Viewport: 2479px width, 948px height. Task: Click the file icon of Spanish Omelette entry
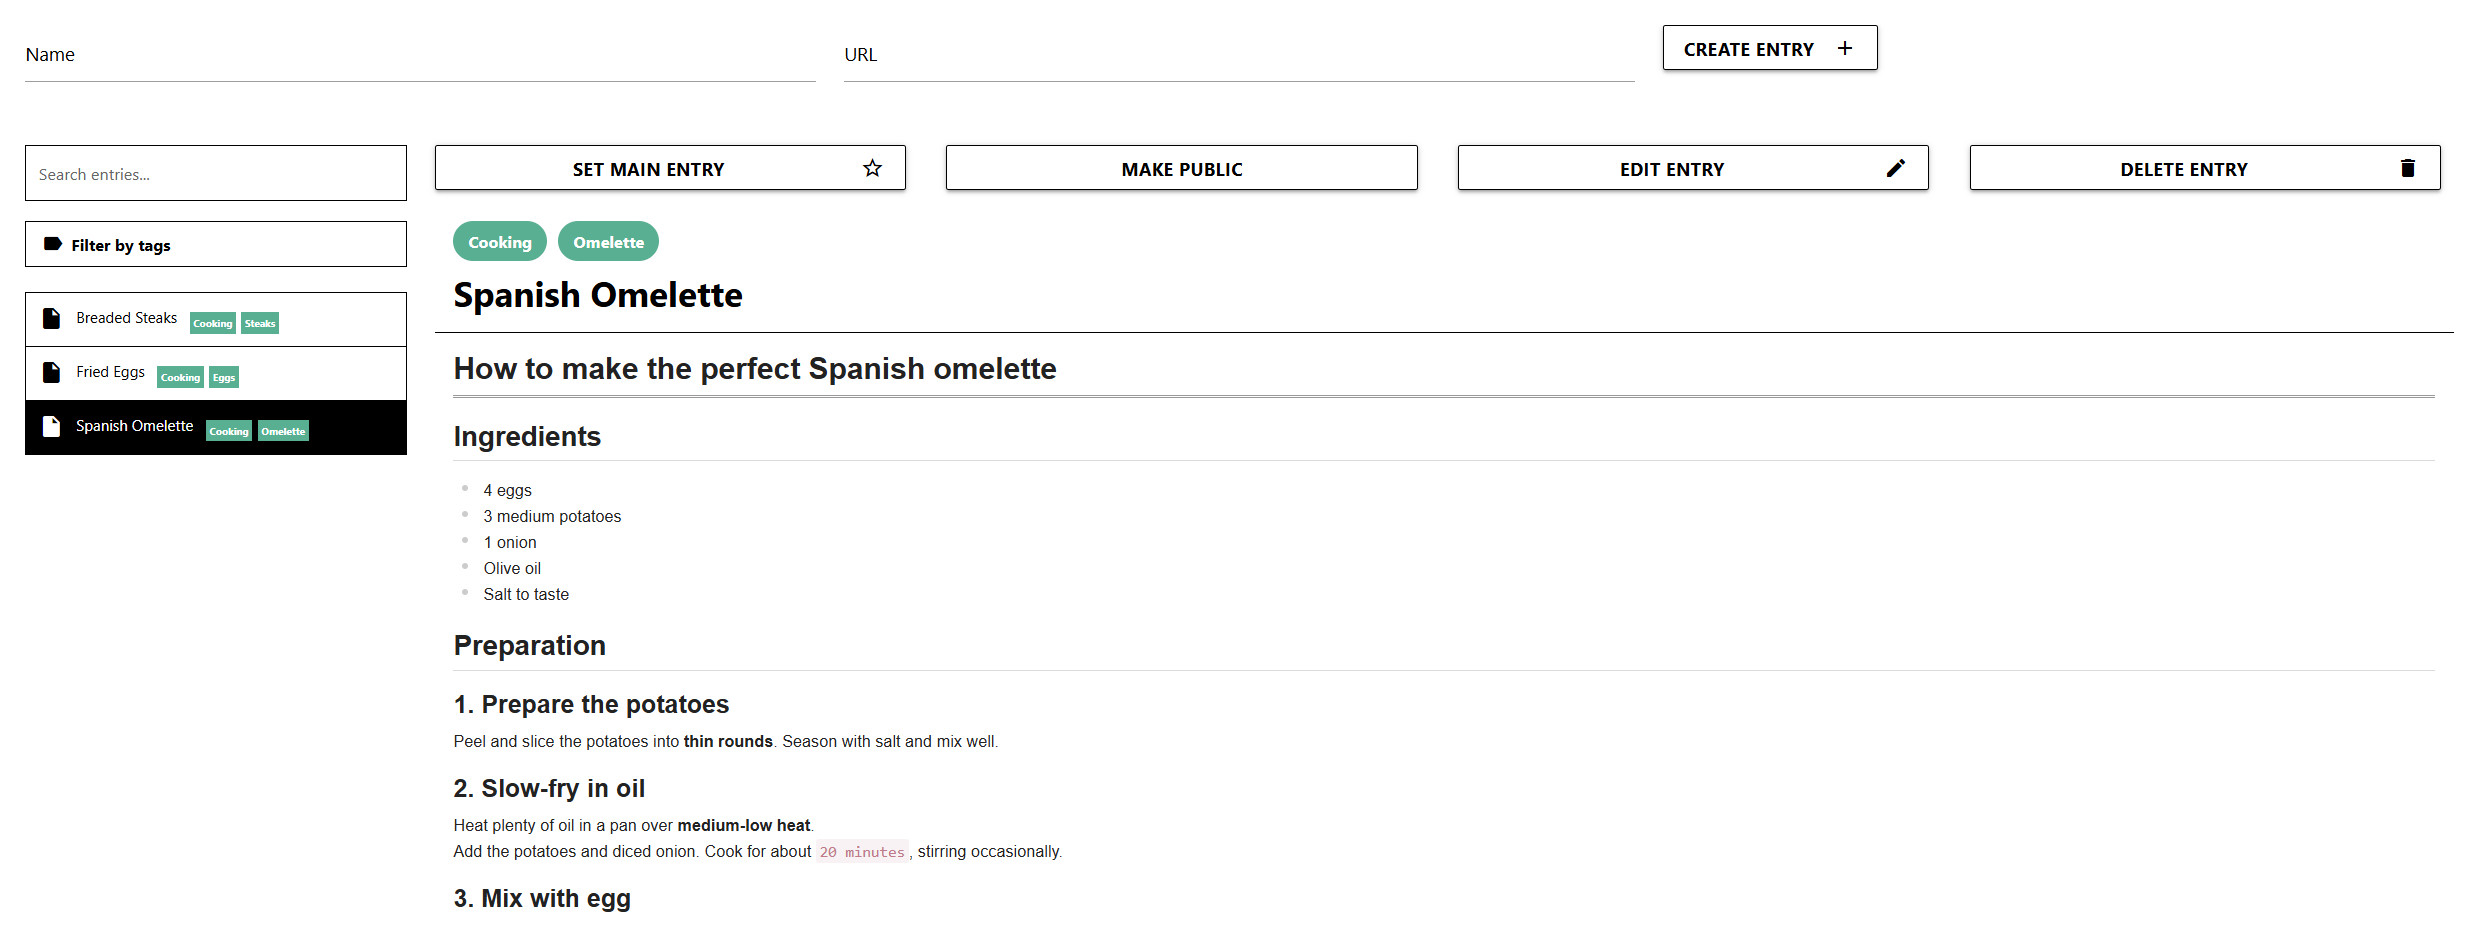[x=52, y=426]
